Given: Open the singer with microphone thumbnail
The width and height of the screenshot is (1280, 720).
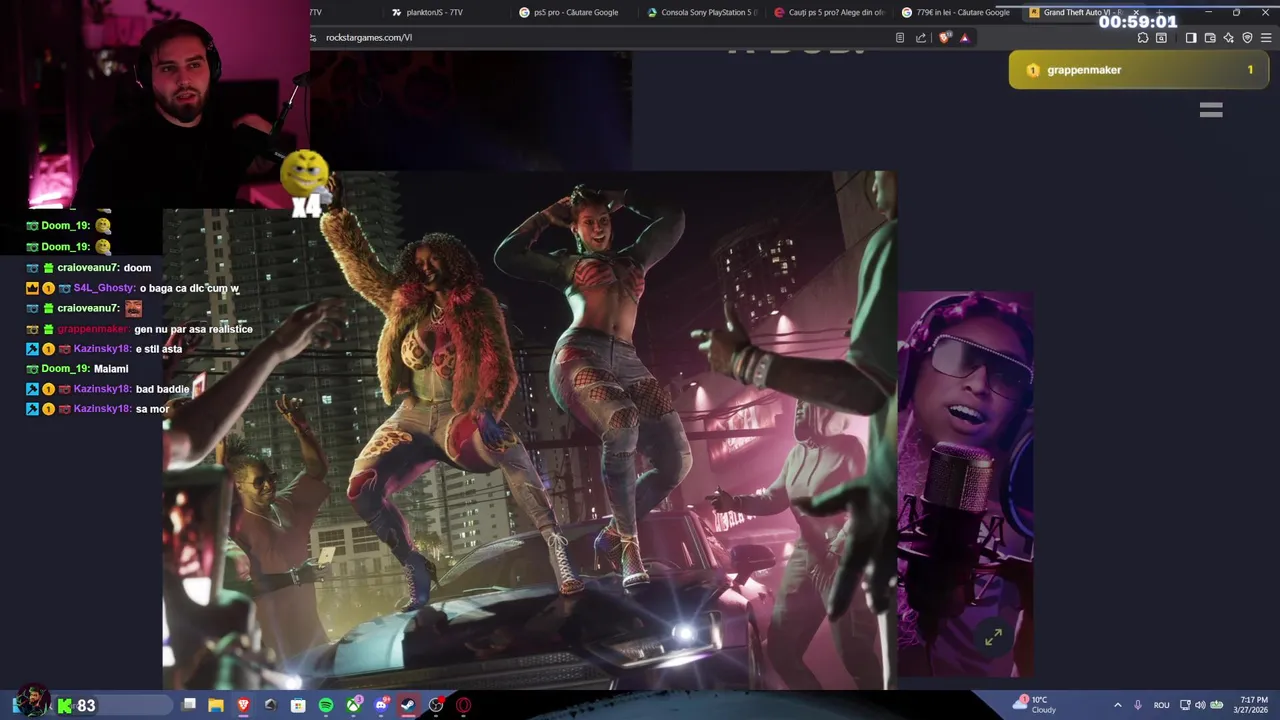Looking at the screenshot, I should (x=965, y=485).
